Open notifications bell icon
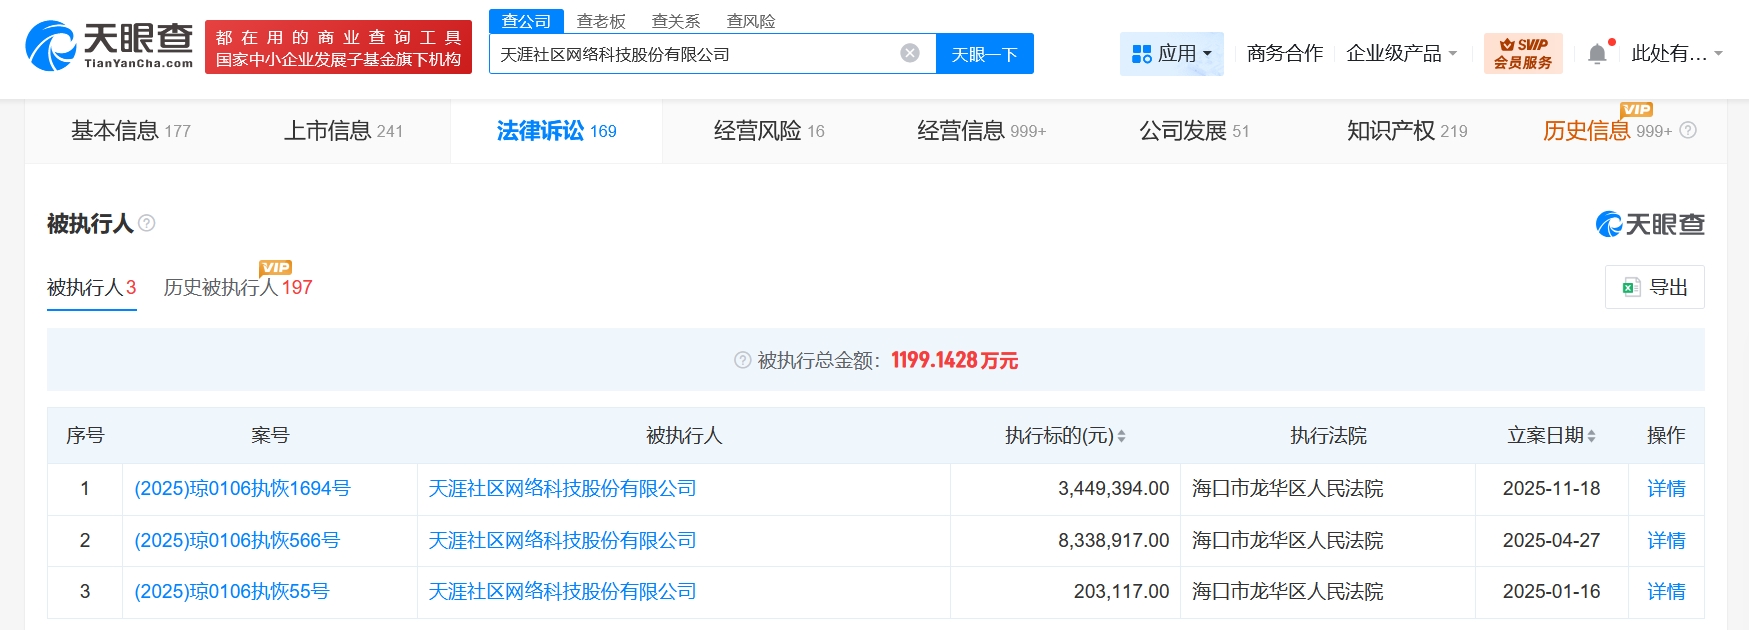This screenshot has width=1749, height=630. 1597,54
